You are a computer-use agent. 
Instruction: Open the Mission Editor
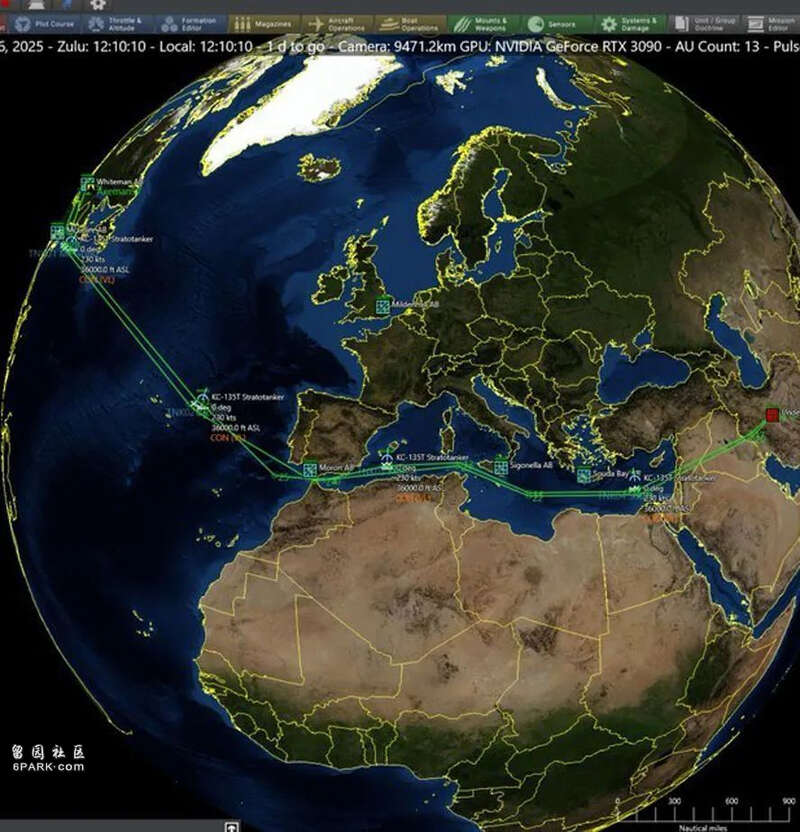click(770, 24)
